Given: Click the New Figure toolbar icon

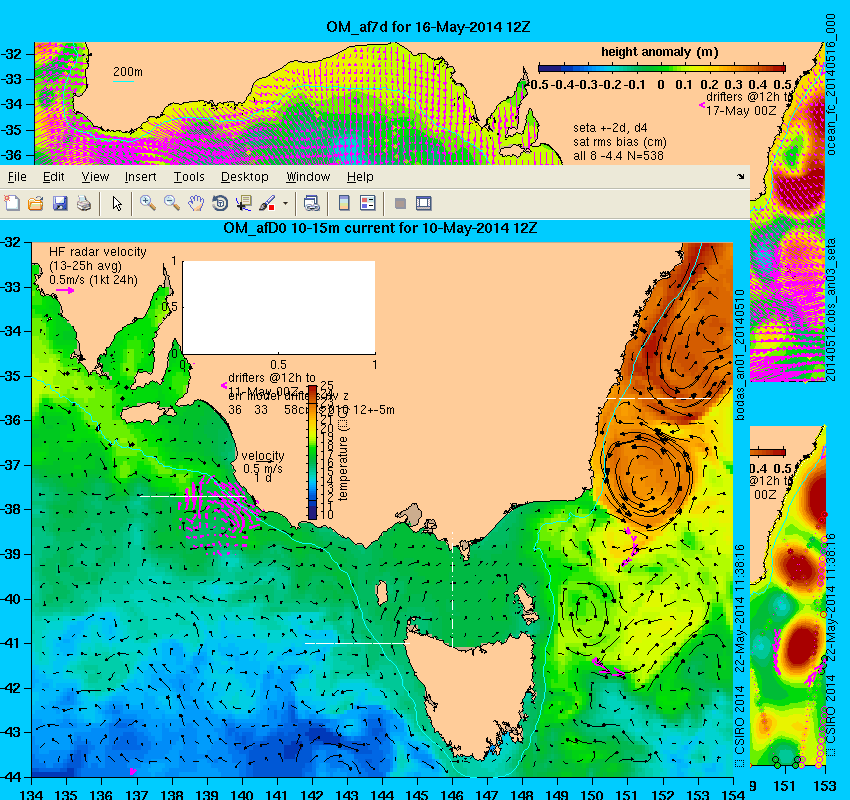Looking at the screenshot, I should pyautogui.click(x=12, y=203).
